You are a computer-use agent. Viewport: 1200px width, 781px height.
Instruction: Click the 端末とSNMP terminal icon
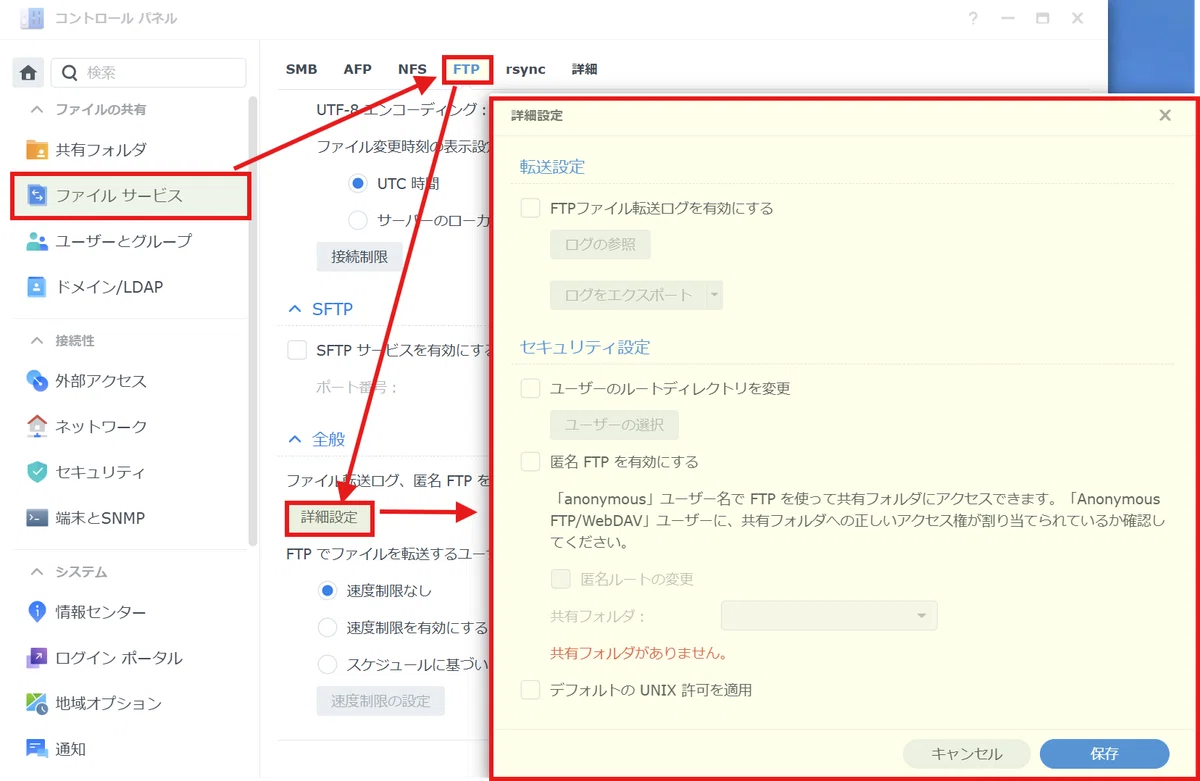37,518
